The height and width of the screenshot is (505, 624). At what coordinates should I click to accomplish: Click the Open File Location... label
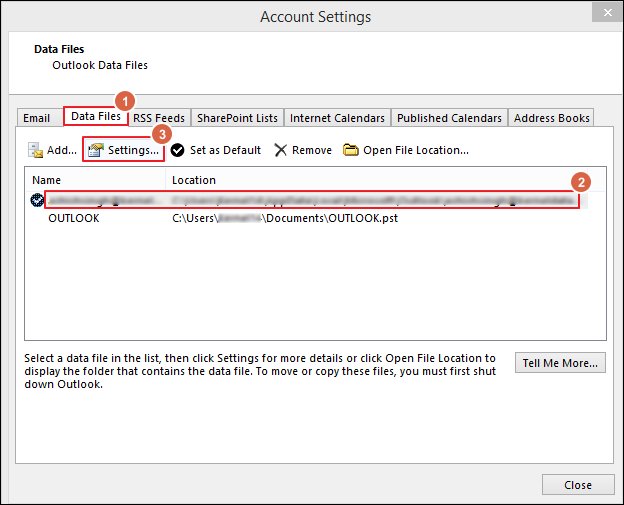coord(416,150)
